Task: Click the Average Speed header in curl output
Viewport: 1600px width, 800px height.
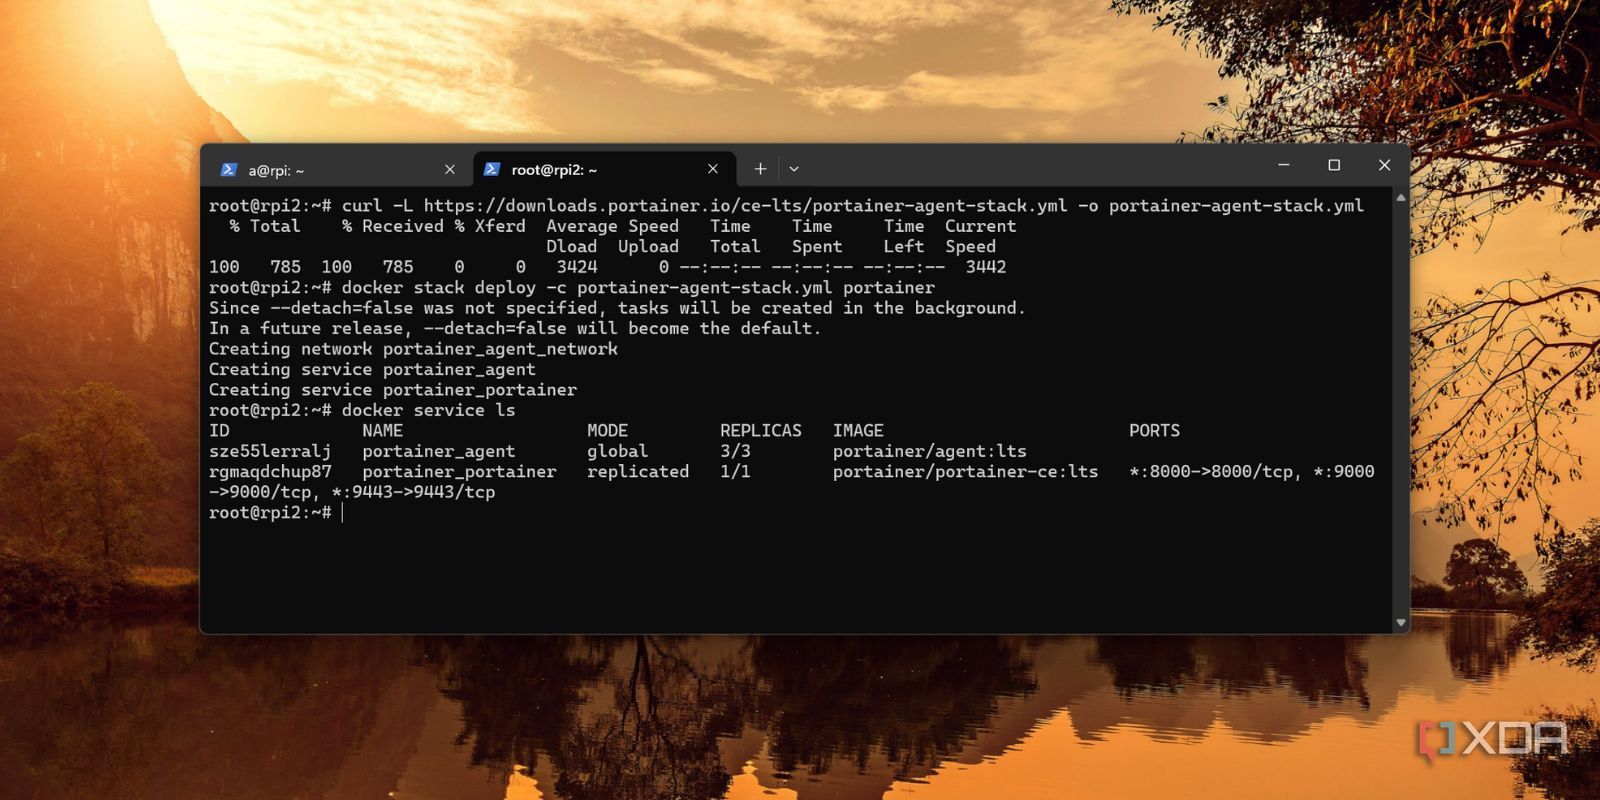Action: (x=612, y=227)
